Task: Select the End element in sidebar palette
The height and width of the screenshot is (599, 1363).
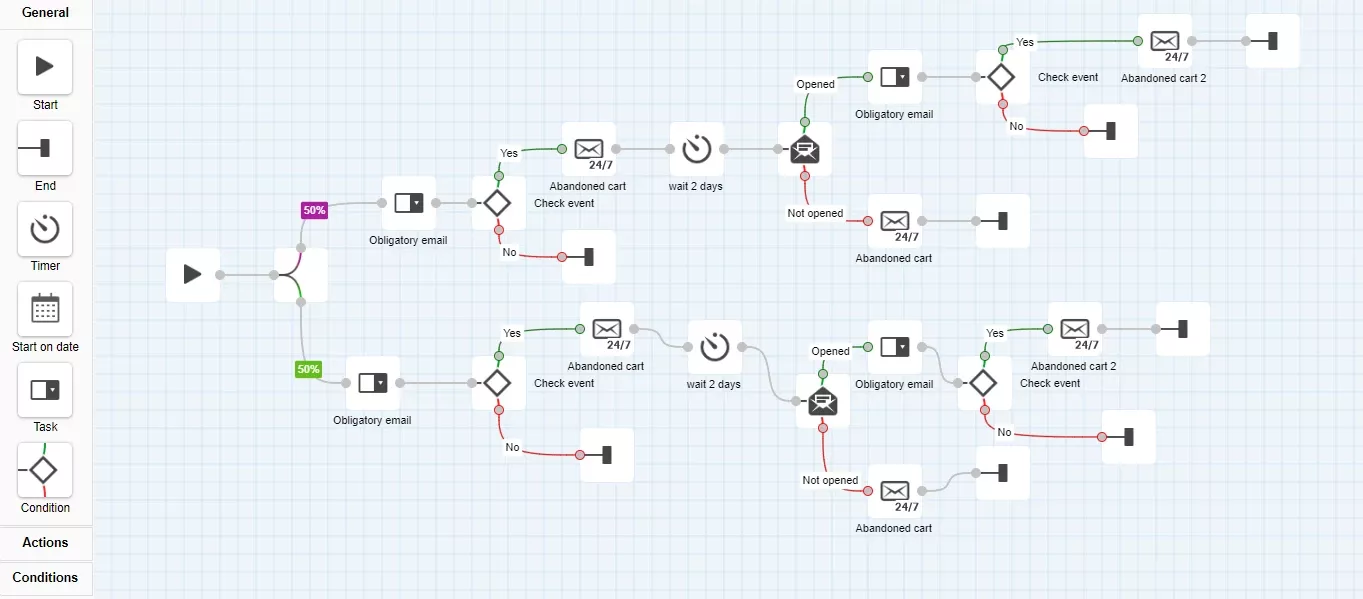Action: tap(45, 148)
